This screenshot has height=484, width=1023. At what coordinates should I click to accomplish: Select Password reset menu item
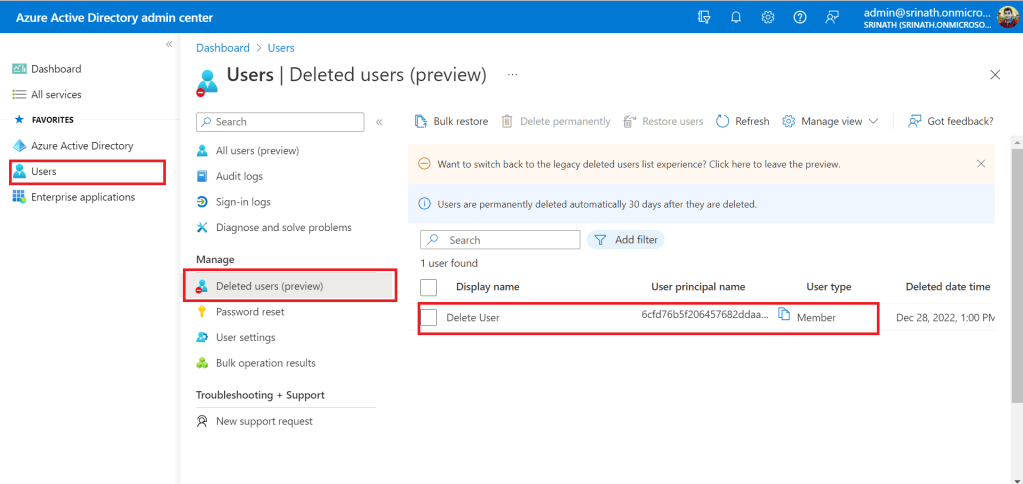(250, 312)
